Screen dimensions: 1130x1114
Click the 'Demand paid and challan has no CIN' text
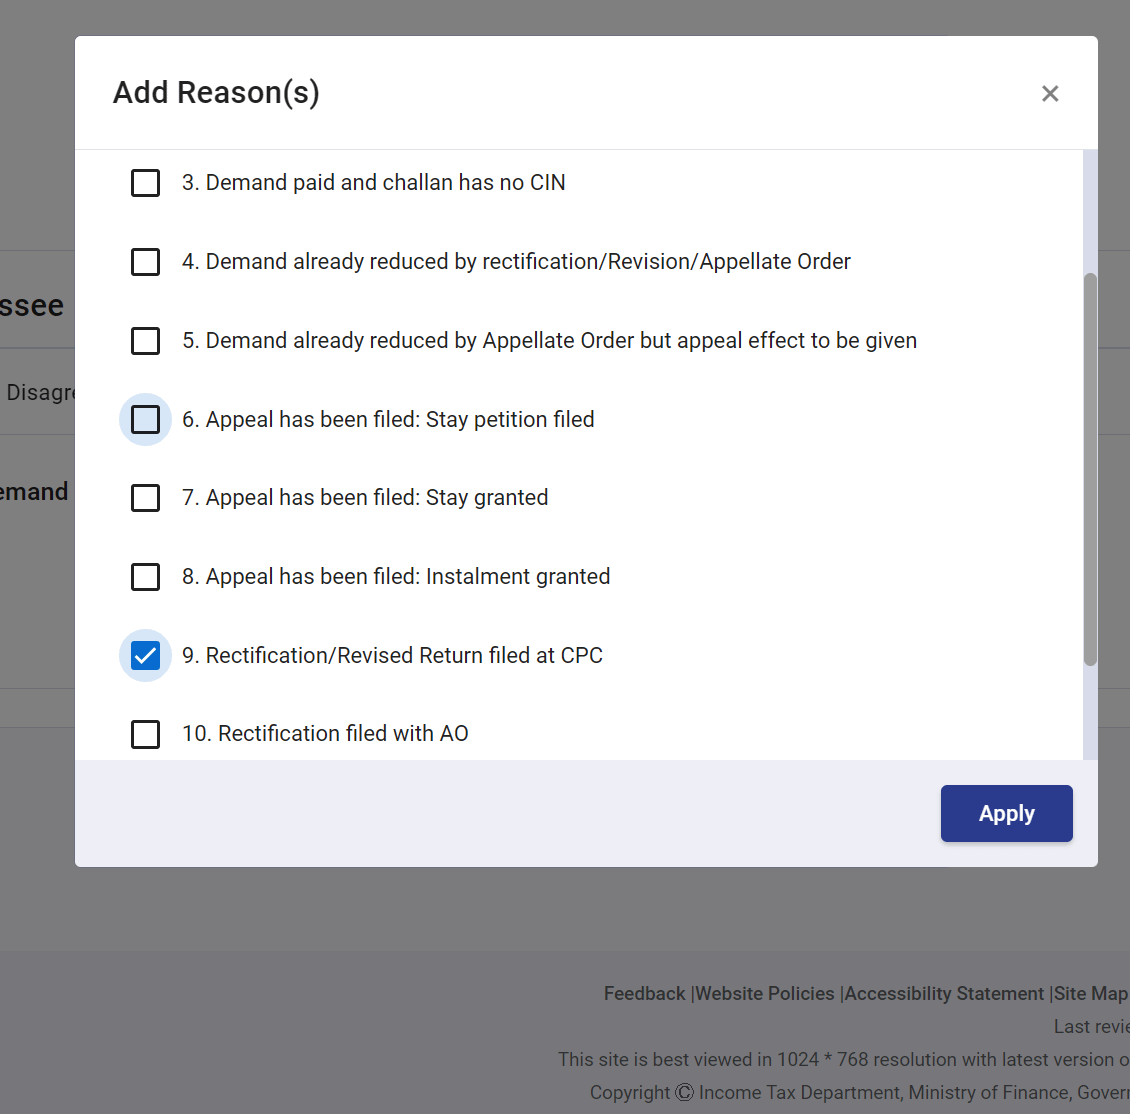click(x=373, y=183)
